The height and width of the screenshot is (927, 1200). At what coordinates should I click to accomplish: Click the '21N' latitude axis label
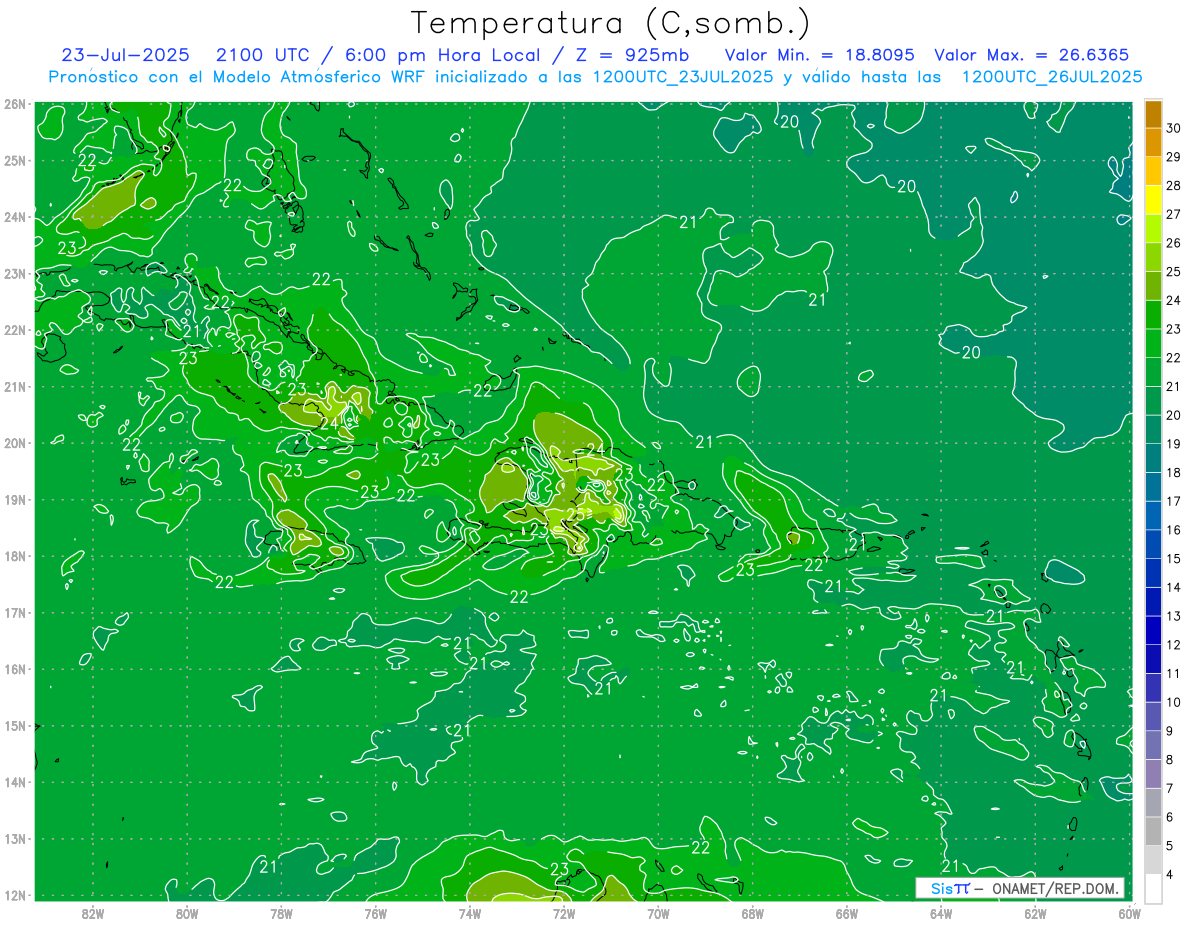(15, 387)
